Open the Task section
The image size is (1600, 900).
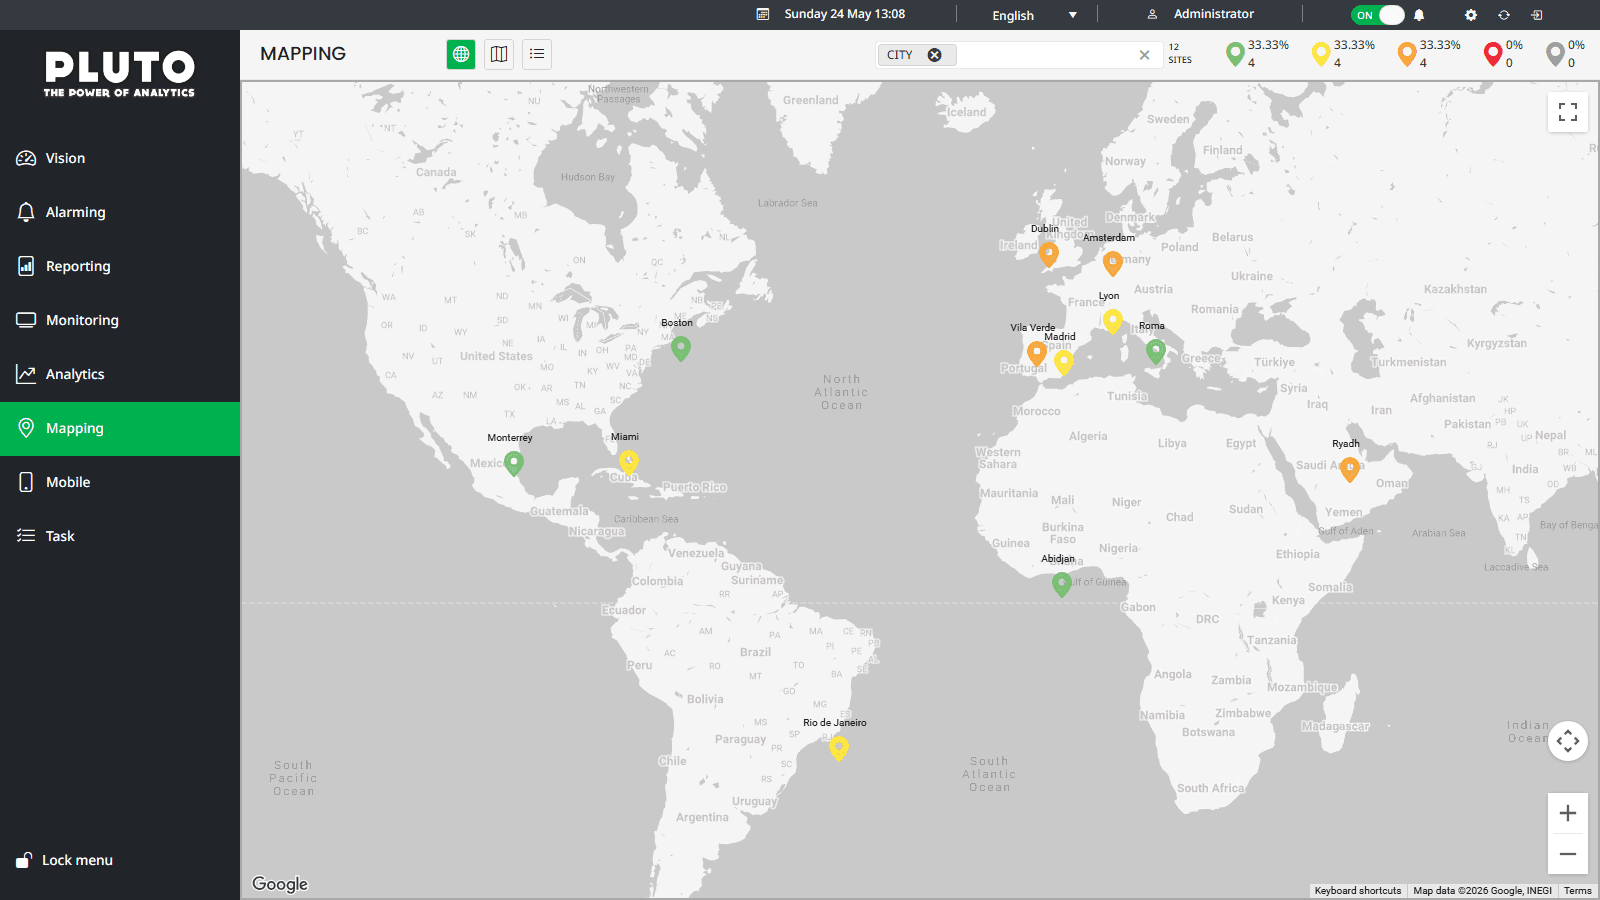(x=120, y=536)
